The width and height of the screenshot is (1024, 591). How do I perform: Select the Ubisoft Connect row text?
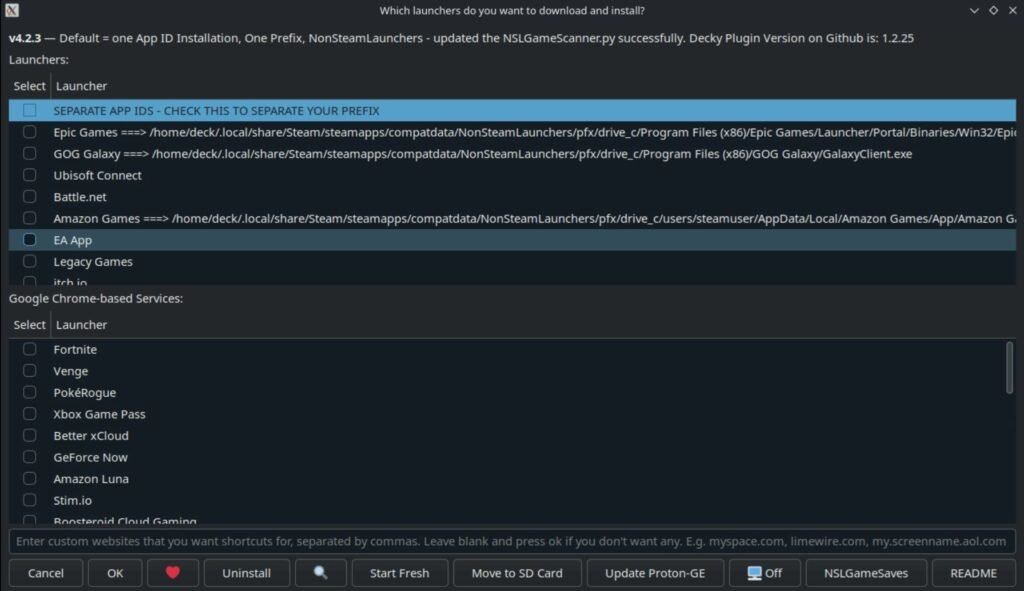97,175
